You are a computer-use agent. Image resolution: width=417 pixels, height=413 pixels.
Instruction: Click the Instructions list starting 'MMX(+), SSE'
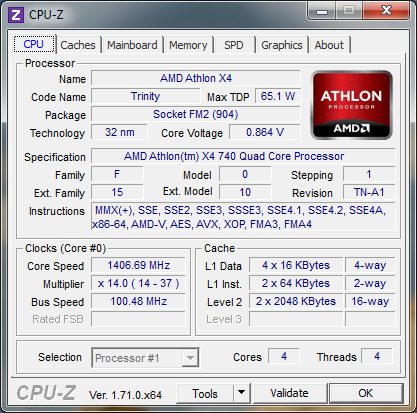coord(243,217)
